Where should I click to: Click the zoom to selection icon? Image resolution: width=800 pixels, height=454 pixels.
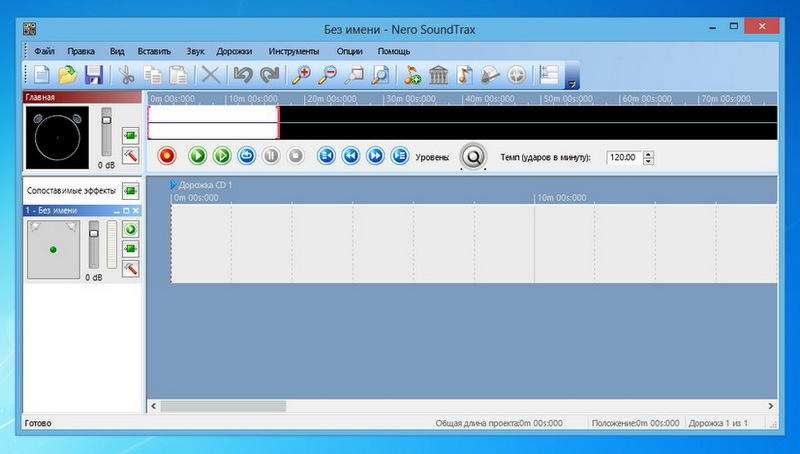pos(354,75)
